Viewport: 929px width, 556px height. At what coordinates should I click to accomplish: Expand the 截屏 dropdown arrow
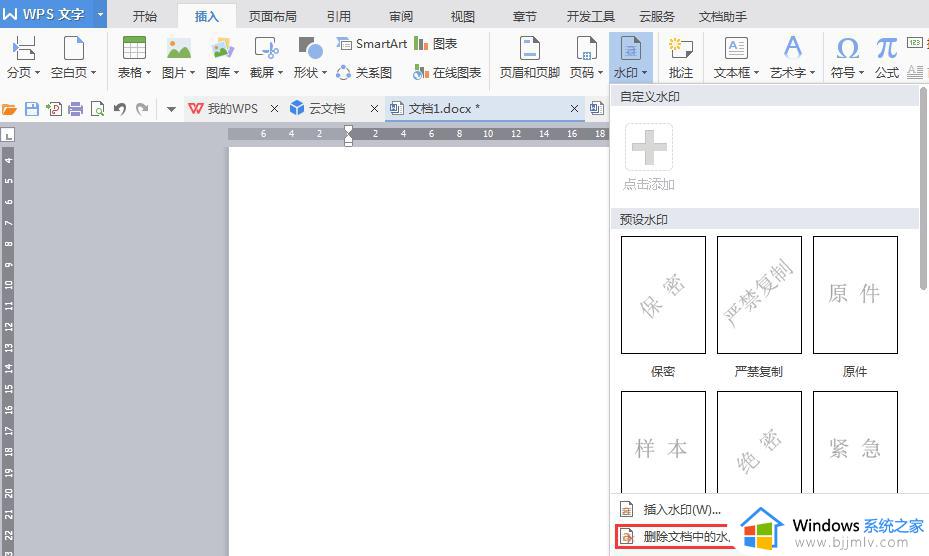pyautogui.click(x=280, y=73)
